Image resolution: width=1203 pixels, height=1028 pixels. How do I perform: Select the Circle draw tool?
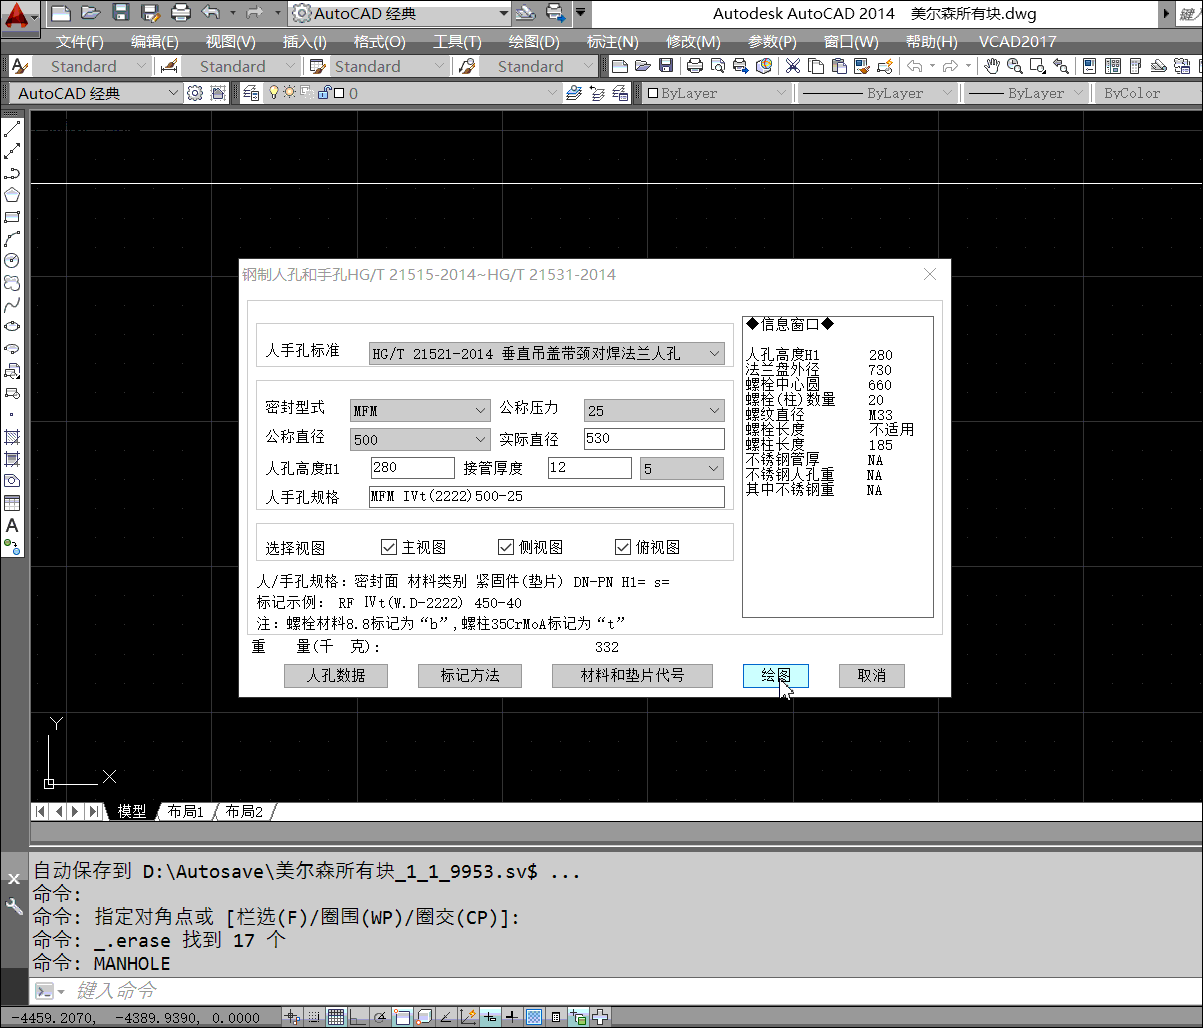coord(12,261)
